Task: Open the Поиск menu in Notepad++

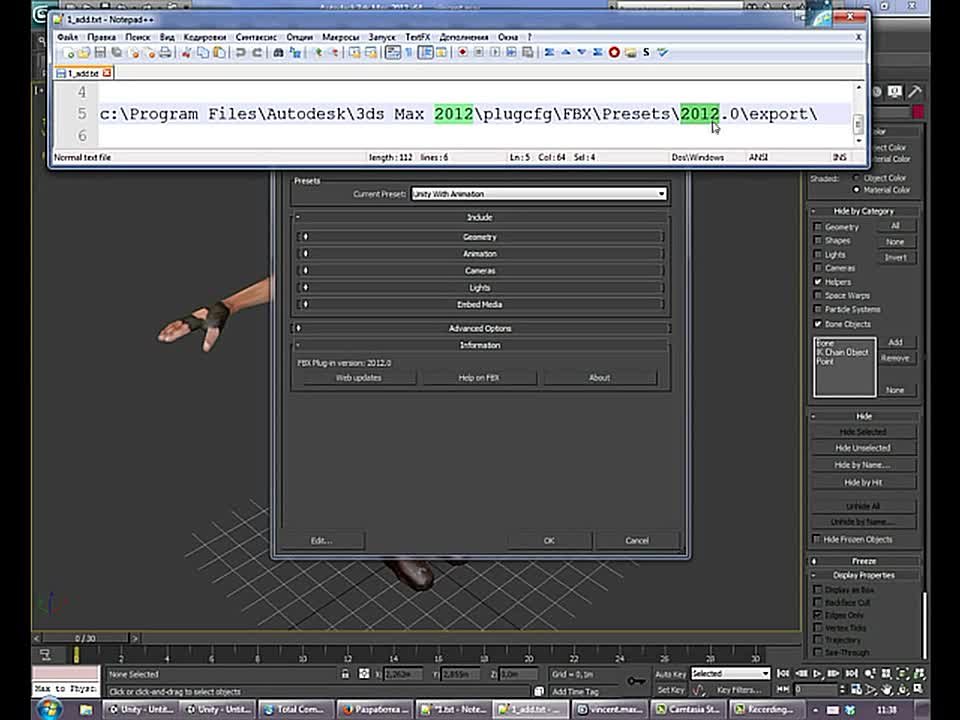Action: pos(137,37)
